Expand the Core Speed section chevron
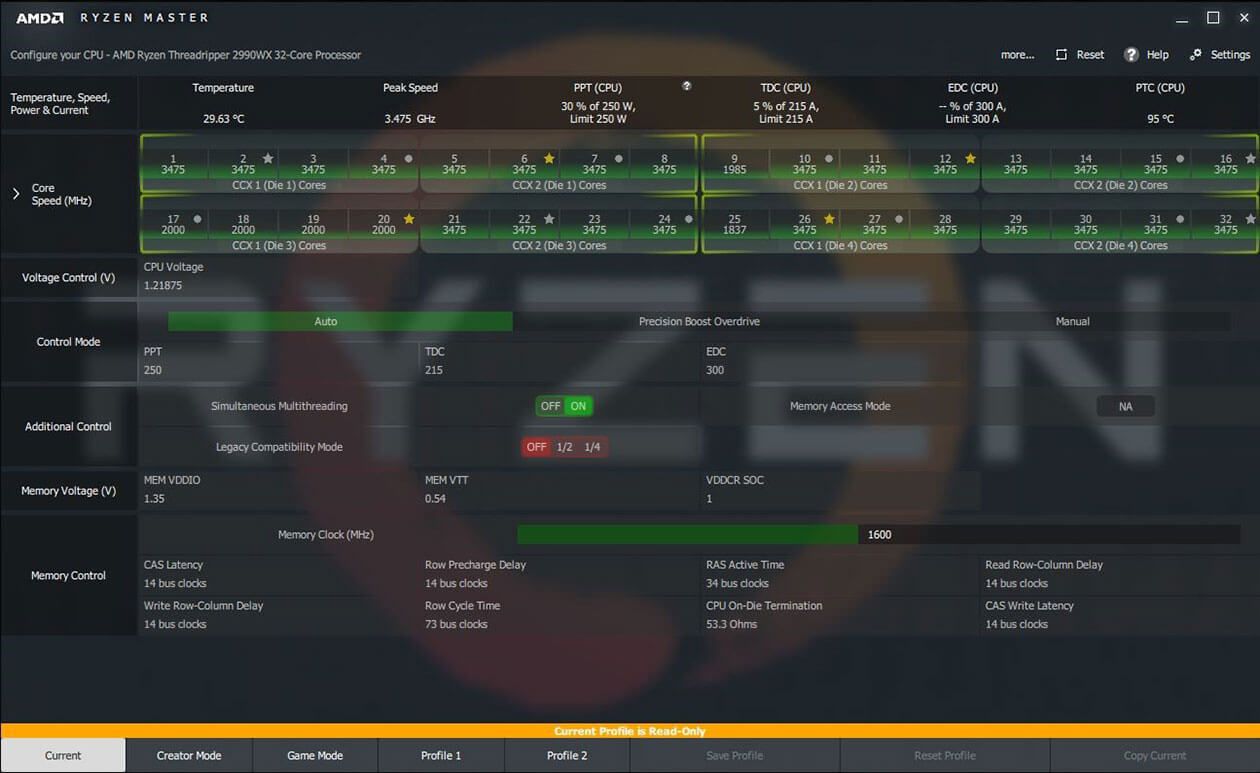Viewport: 1260px width, 773px height. [16, 193]
